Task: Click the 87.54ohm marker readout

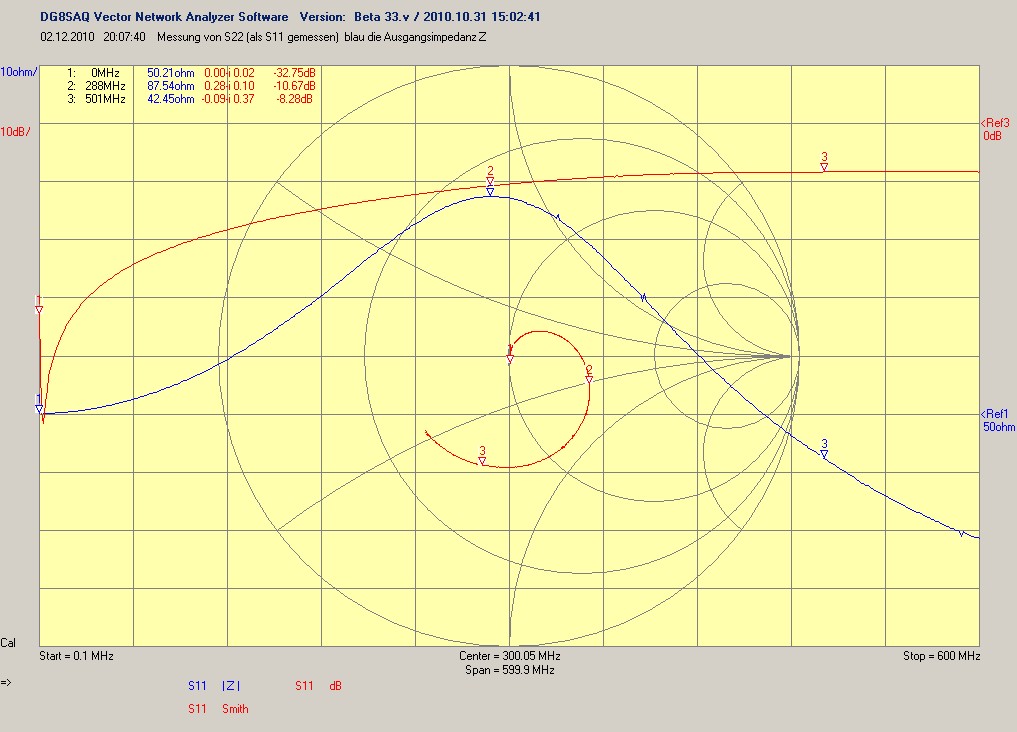Action: pyautogui.click(x=171, y=86)
